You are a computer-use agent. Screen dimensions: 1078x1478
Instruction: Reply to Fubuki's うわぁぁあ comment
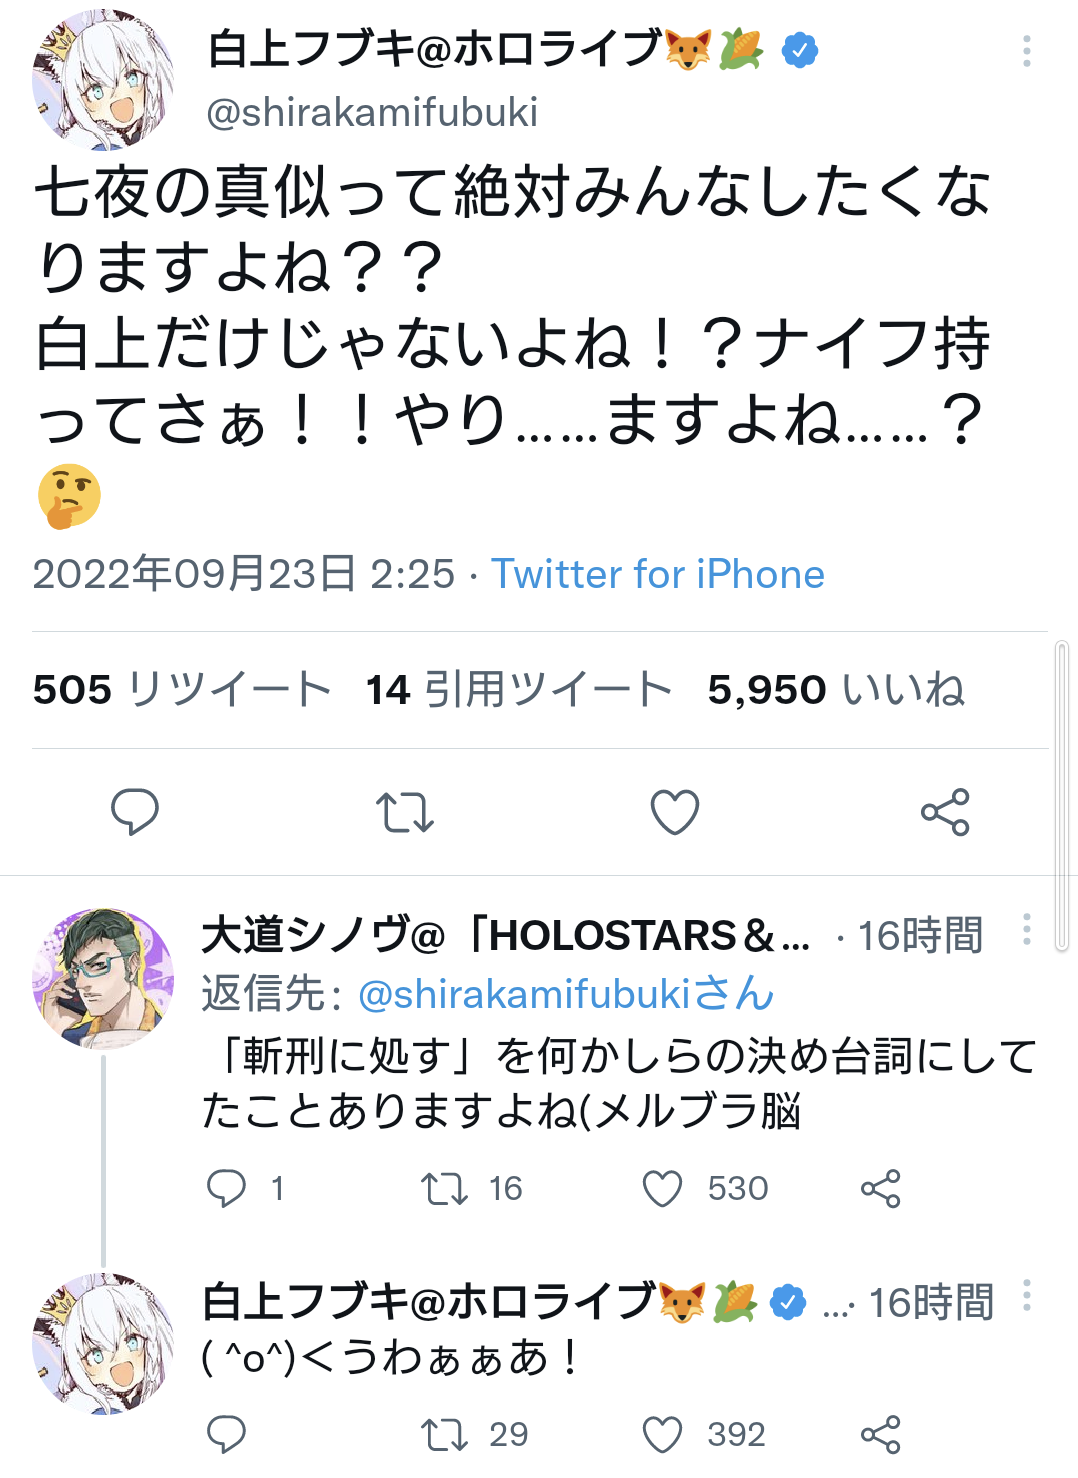pos(226,1434)
